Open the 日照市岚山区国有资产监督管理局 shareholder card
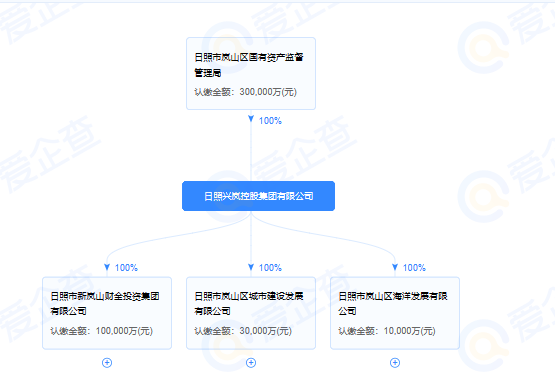The width and height of the screenshot is (555, 378). (251, 74)
